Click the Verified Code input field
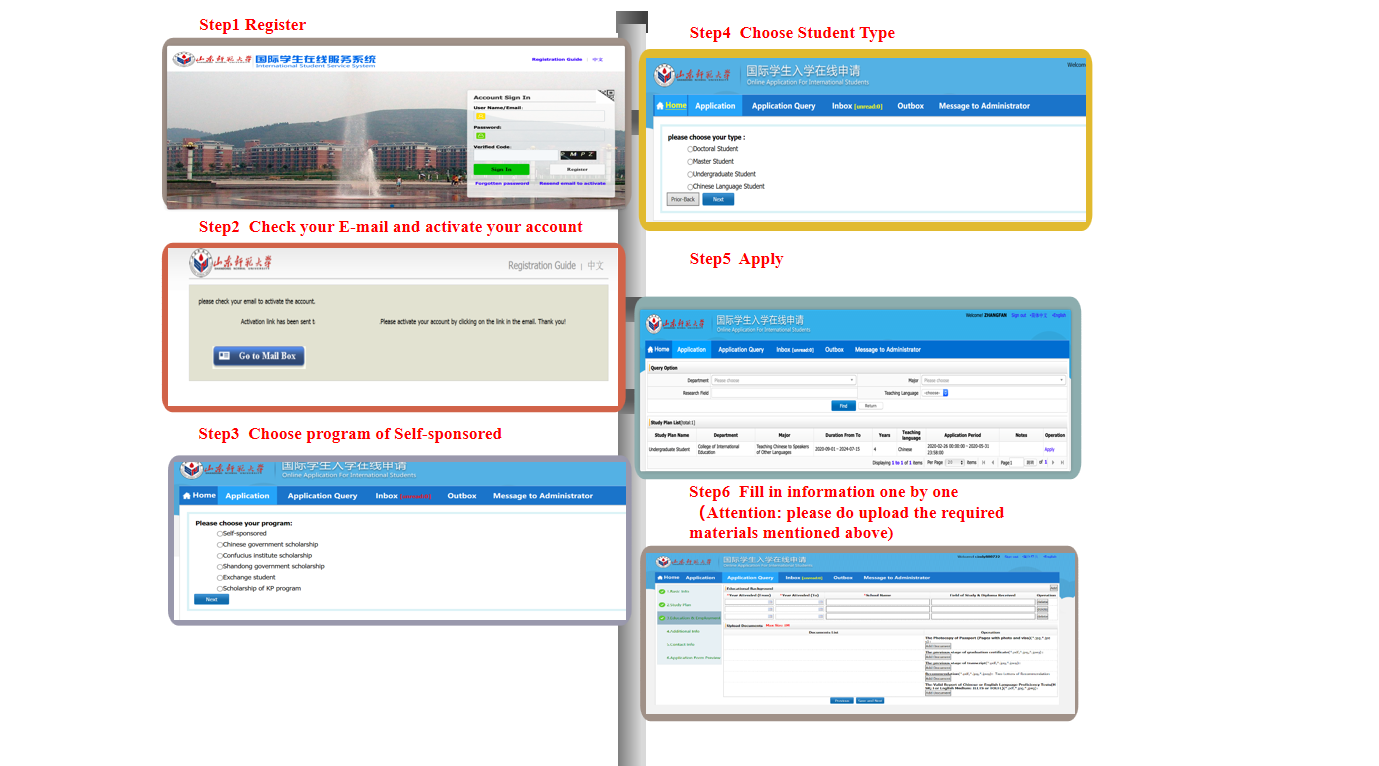Image resolution: width=1379 pixels, height=766 pixels. (515, 154)
